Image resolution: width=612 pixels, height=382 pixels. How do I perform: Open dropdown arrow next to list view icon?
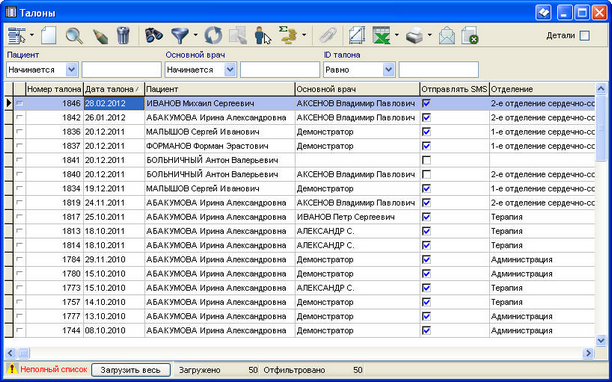pos(32,36)
